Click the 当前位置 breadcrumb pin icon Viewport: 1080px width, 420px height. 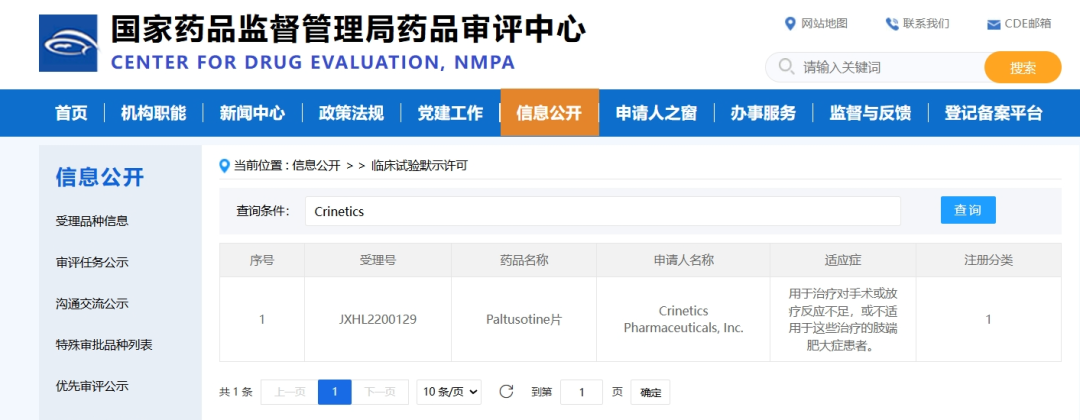coord(225,166)
